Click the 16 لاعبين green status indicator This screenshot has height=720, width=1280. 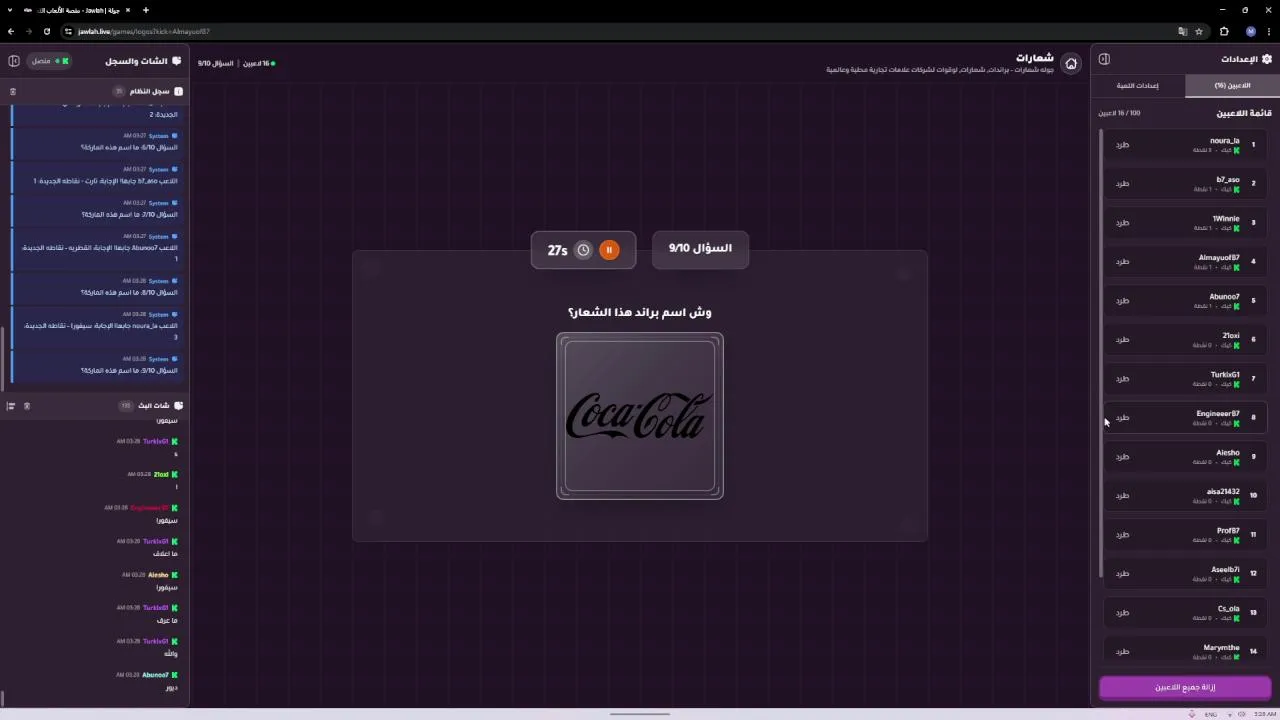tap(259, 63)
